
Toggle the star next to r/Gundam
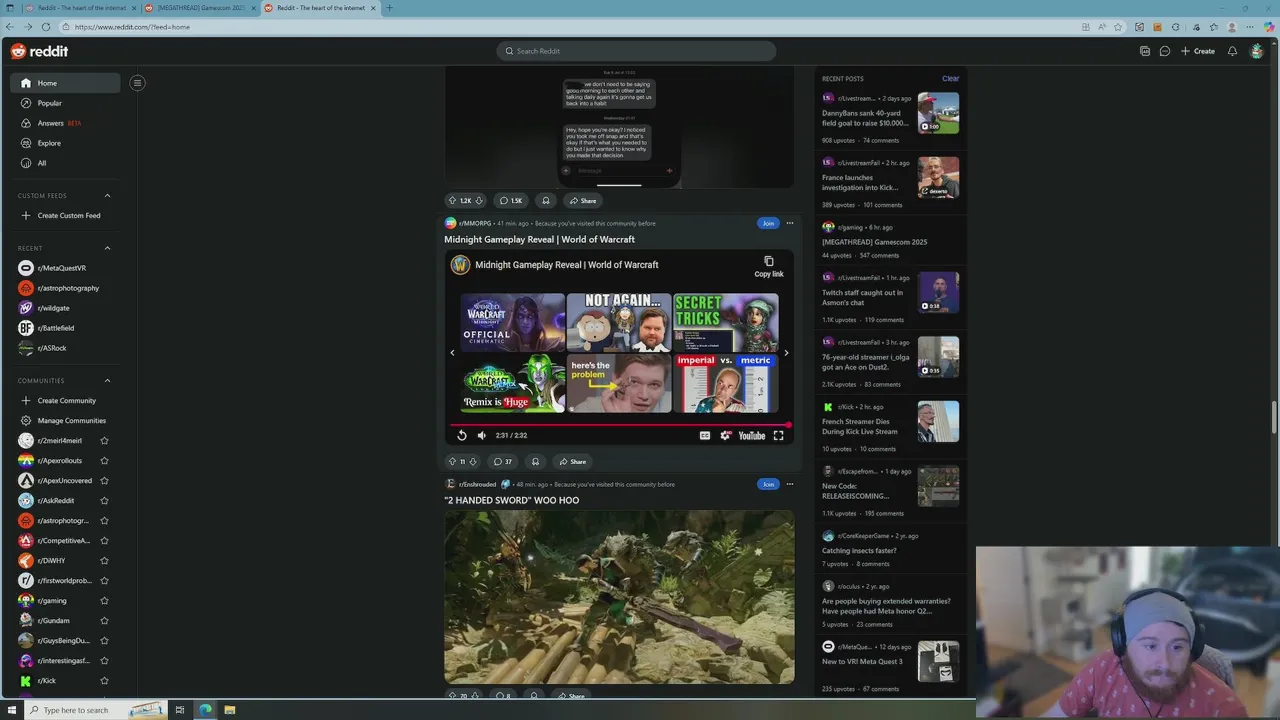coord(104,621)
